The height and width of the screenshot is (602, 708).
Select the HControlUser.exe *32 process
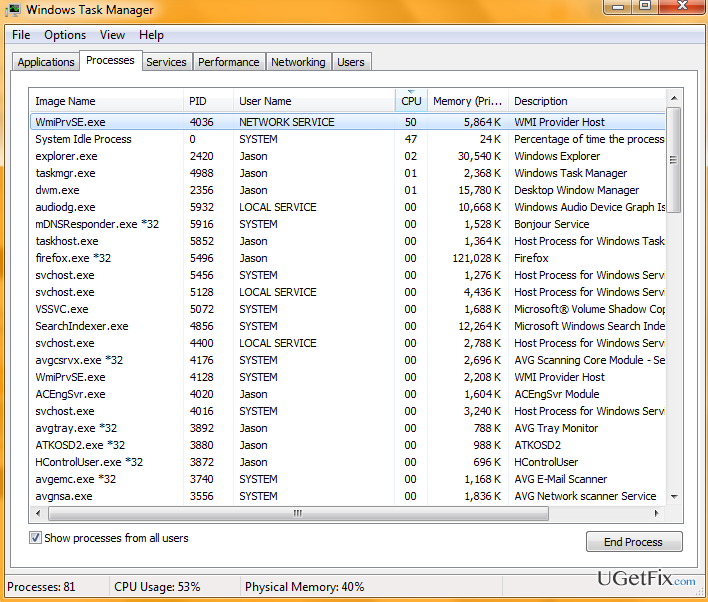[348, 462]
